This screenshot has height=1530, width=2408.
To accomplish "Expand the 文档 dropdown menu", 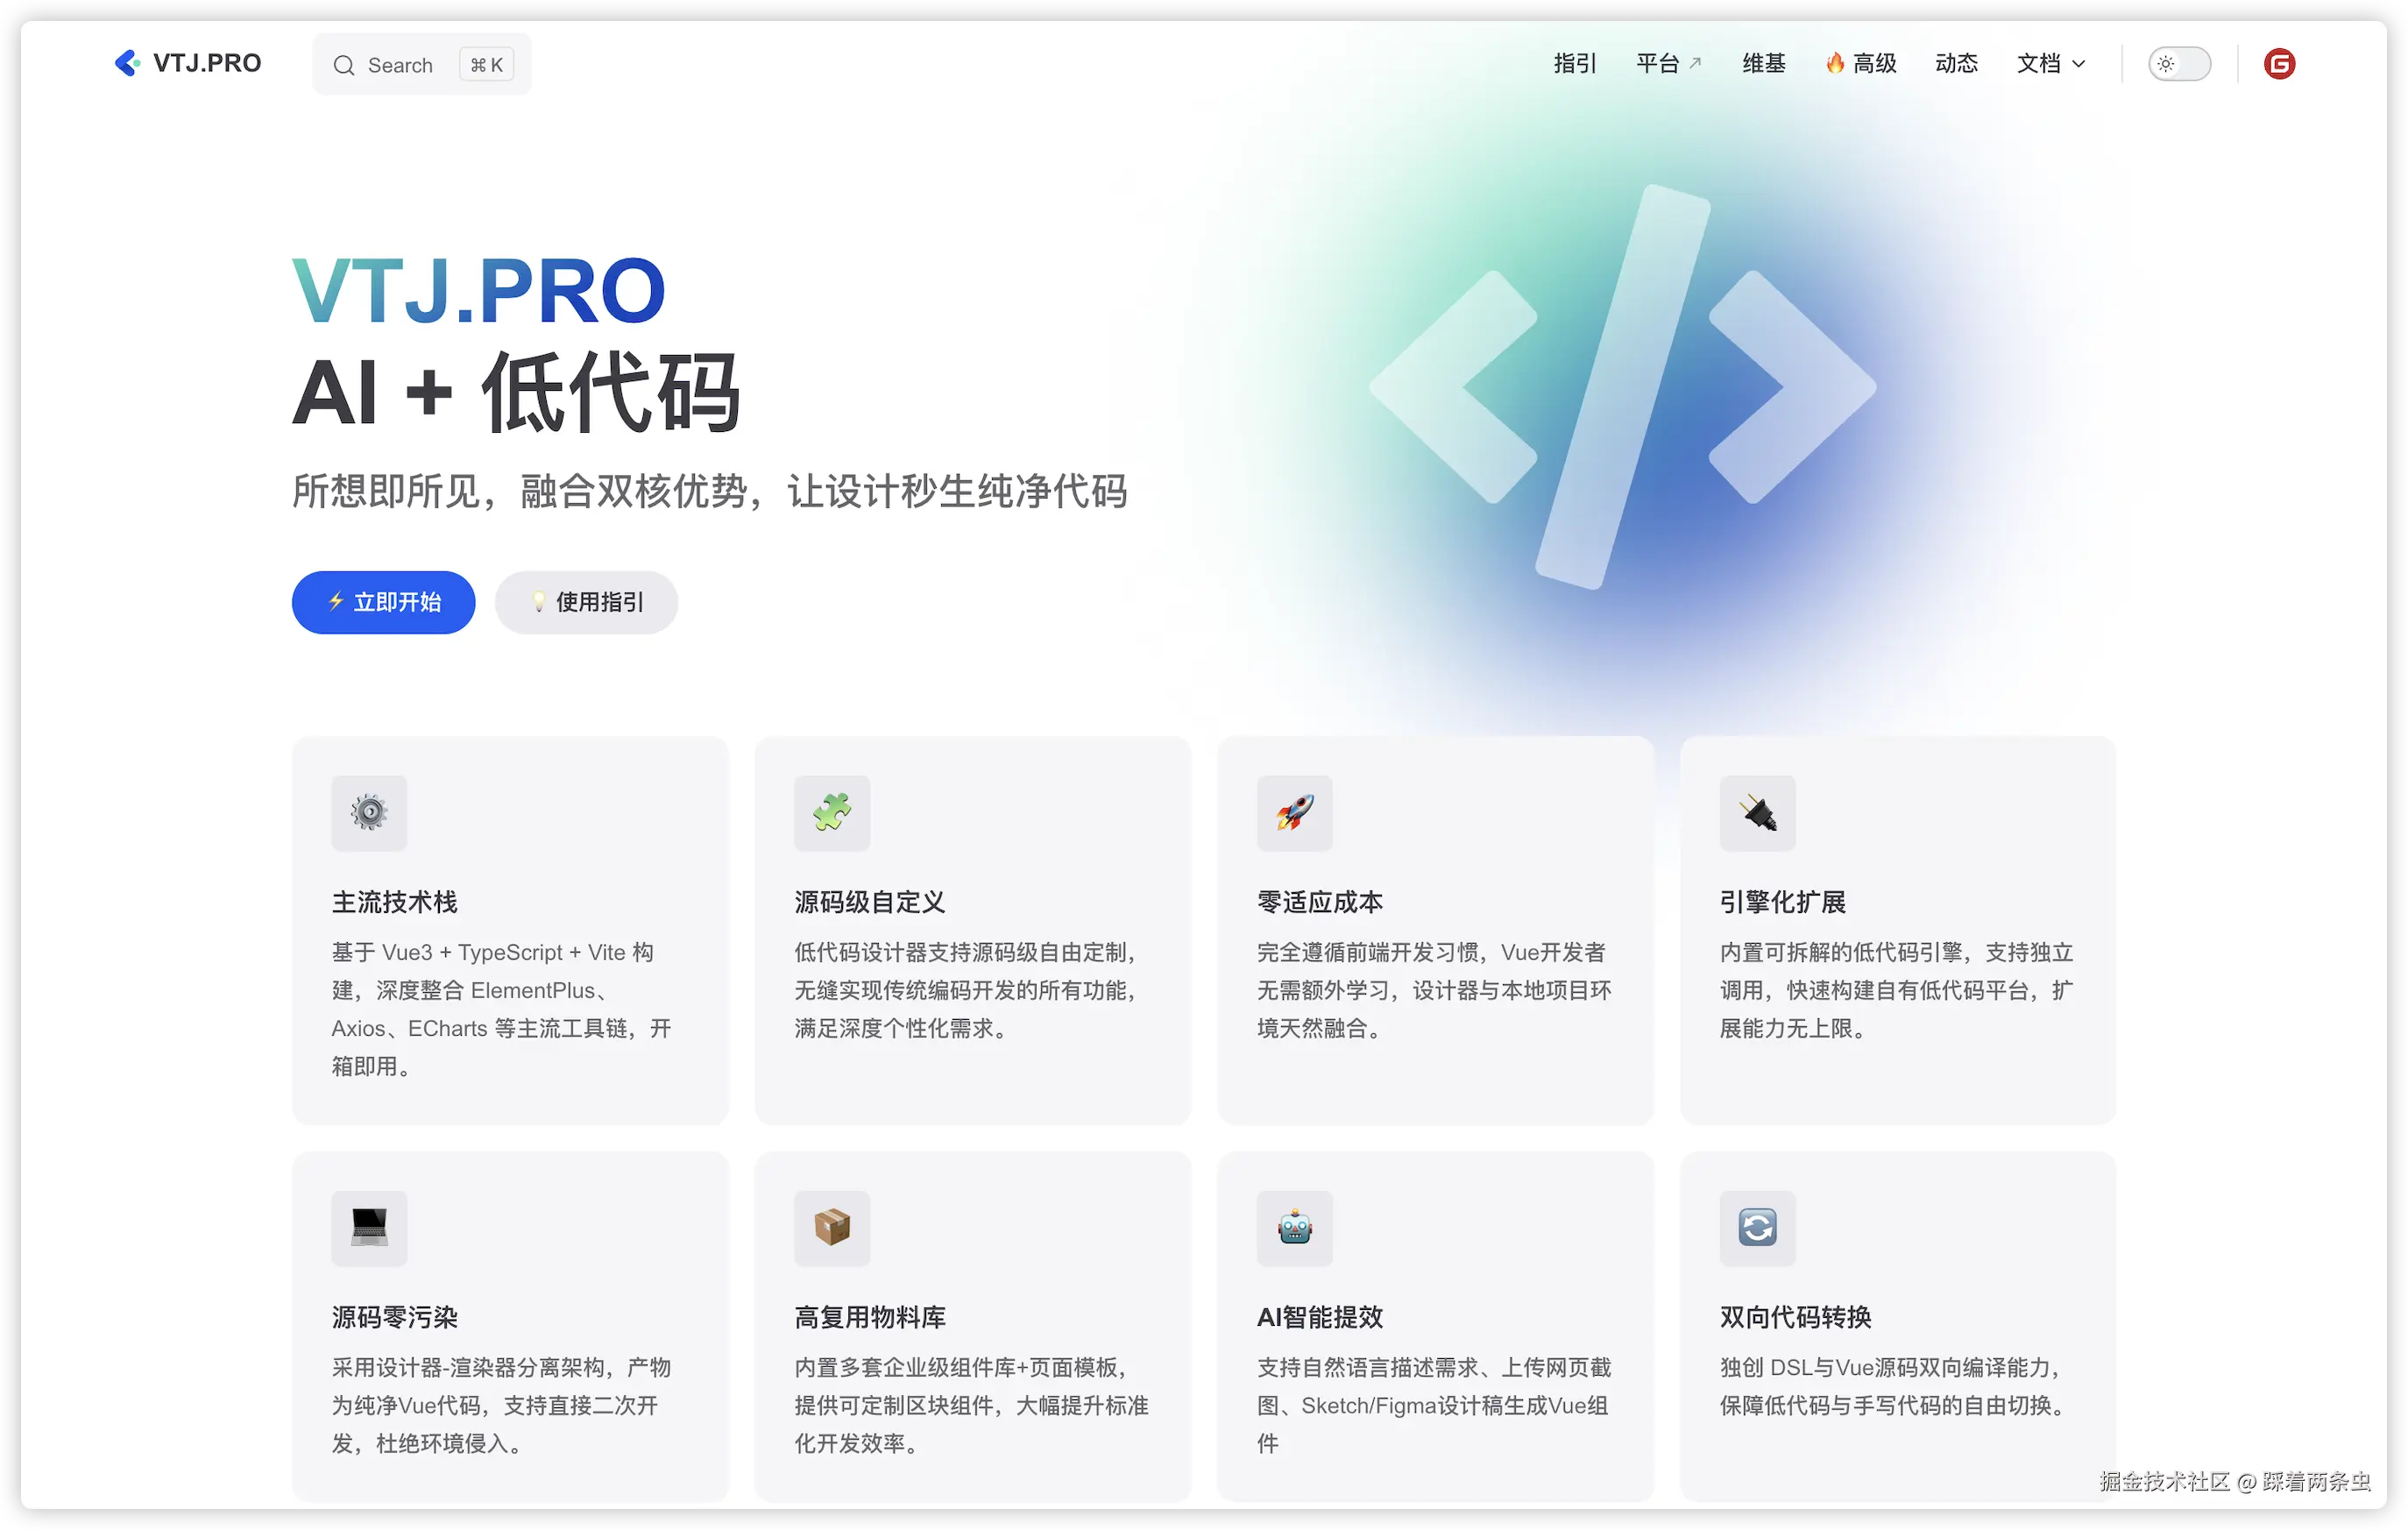I will coord(2049,63).
